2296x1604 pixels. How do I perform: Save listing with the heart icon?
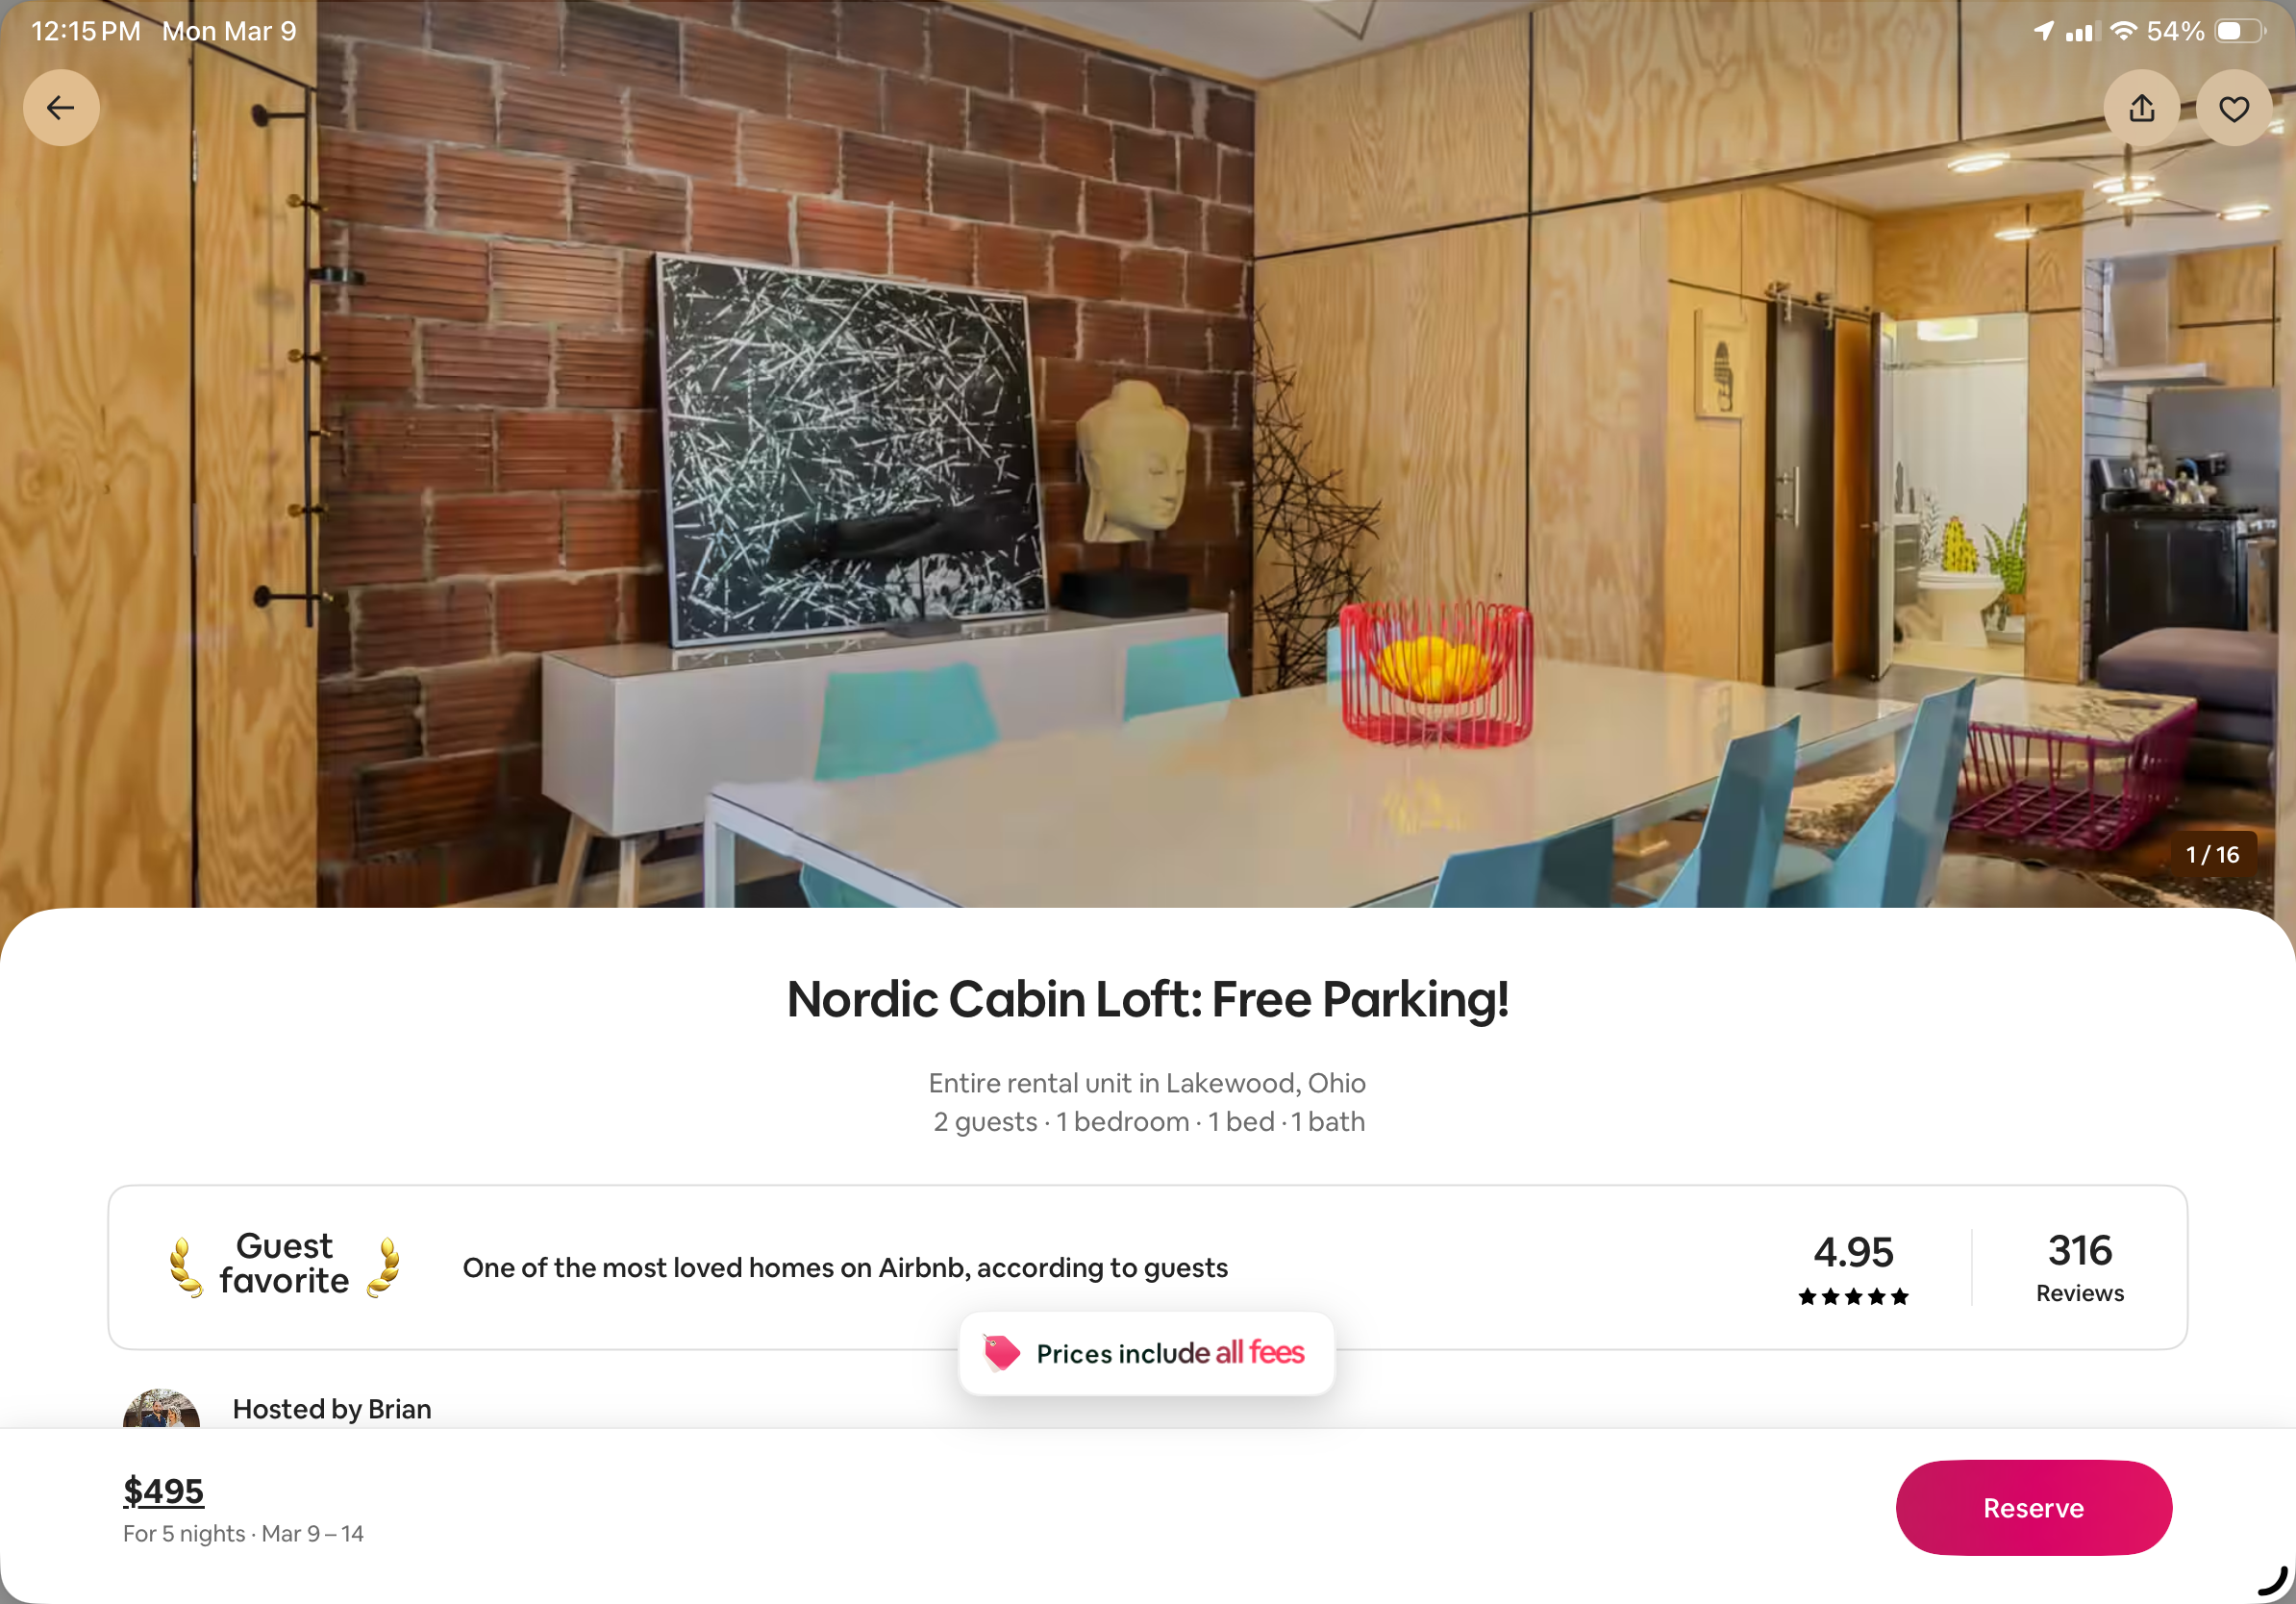coord(2233,108)
